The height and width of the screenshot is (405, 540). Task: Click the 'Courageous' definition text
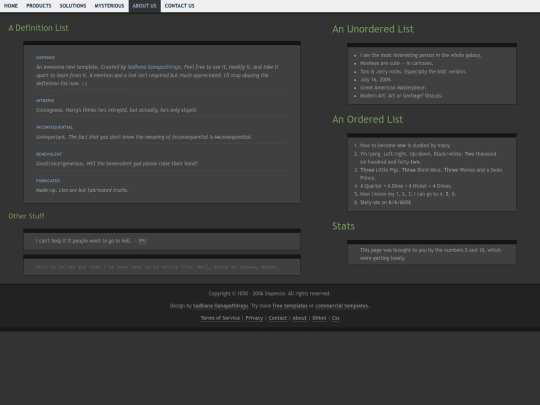coord(116,110)
